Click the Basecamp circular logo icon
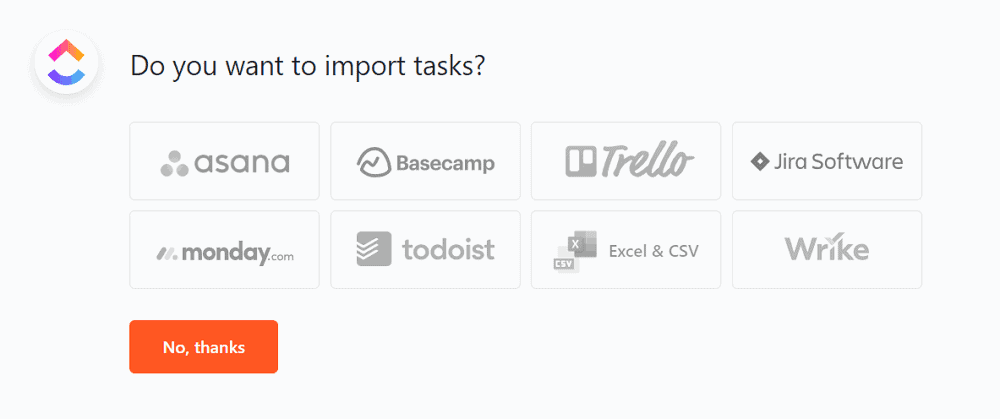 tap(374, 161)
